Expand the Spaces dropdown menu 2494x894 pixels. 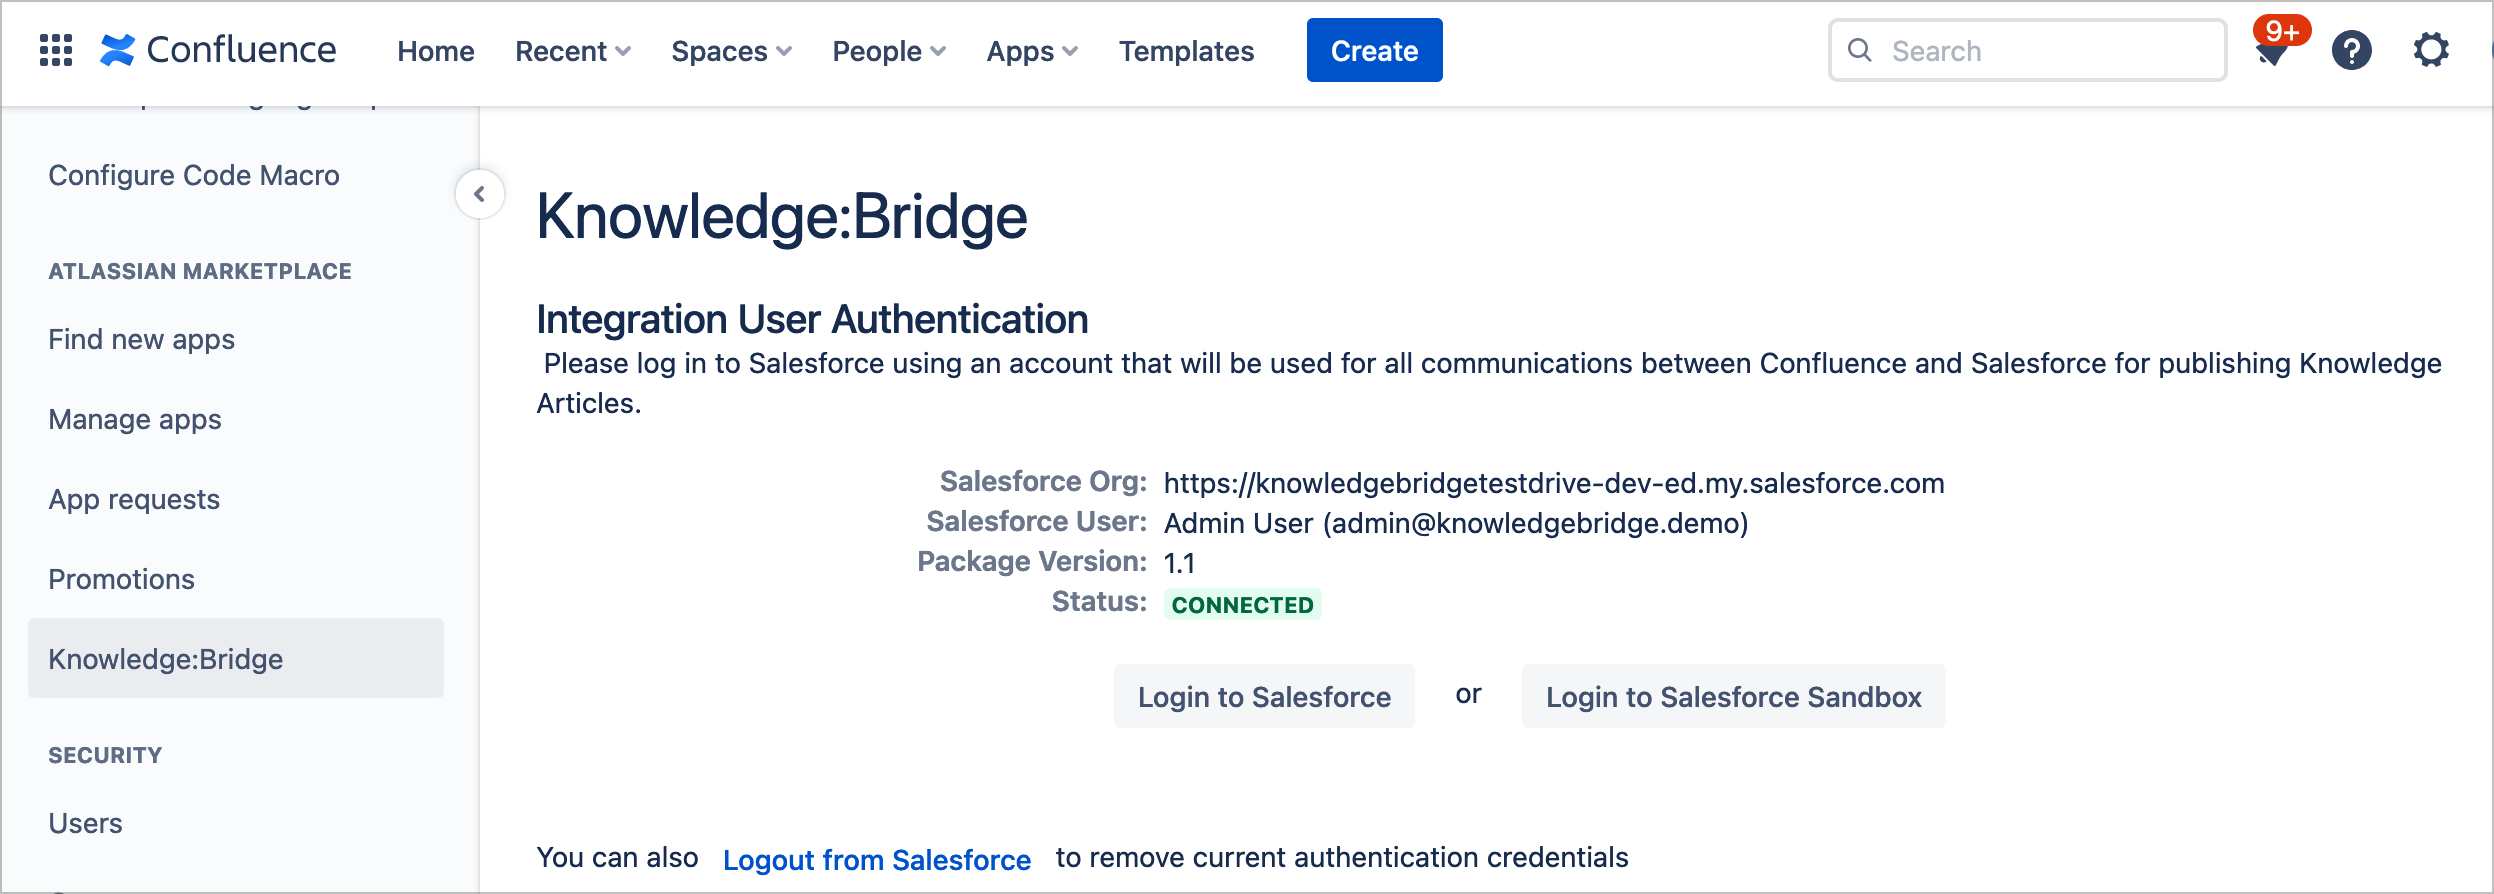[x=731, y=51]
